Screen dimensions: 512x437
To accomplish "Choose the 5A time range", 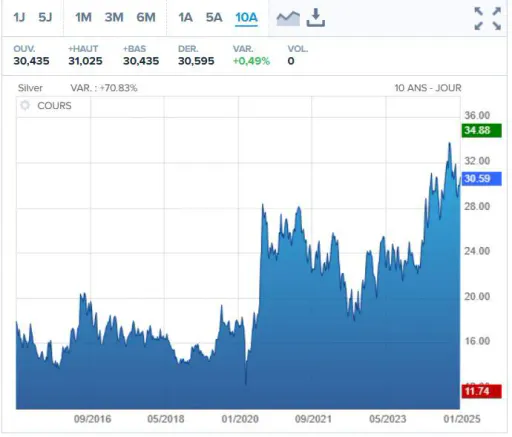I will pyautogui.click(x=214, y=17).
